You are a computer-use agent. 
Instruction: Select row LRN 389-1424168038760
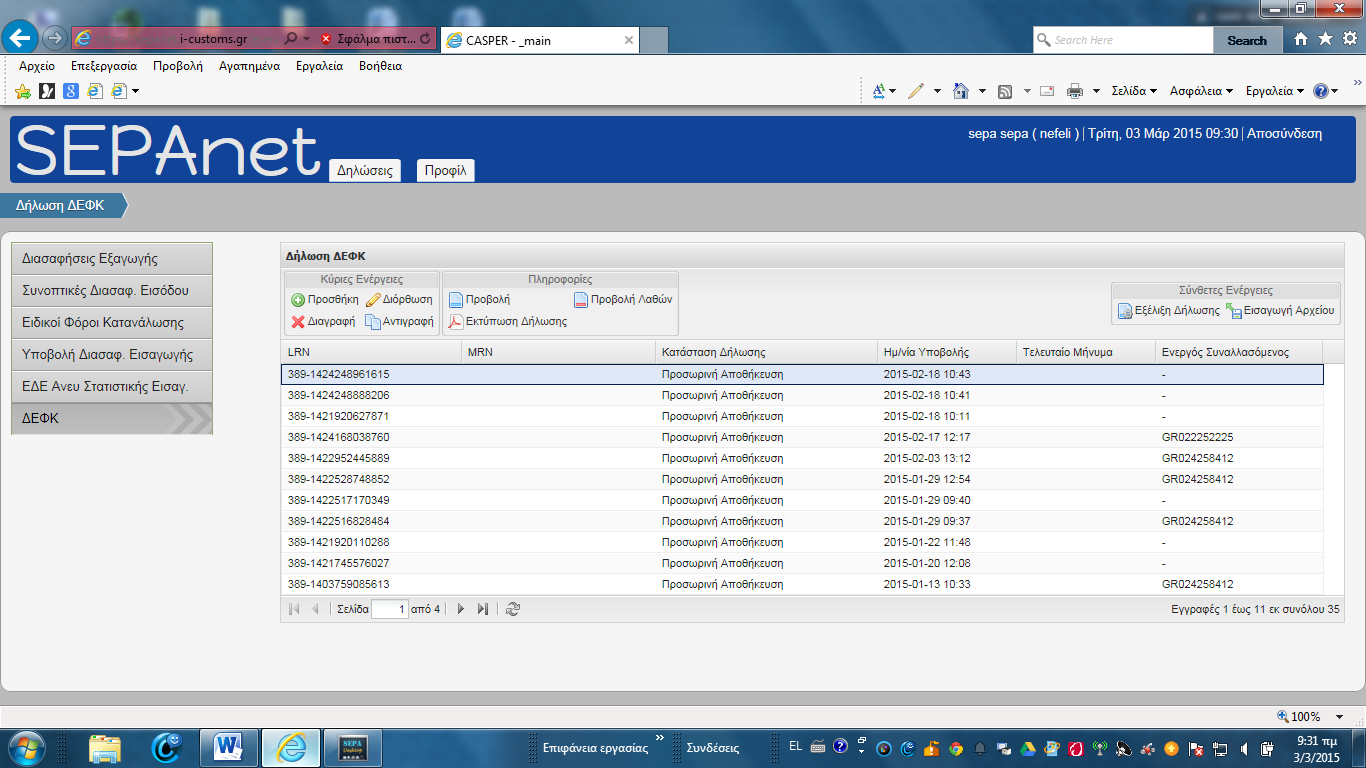click(x=802, y=437)
